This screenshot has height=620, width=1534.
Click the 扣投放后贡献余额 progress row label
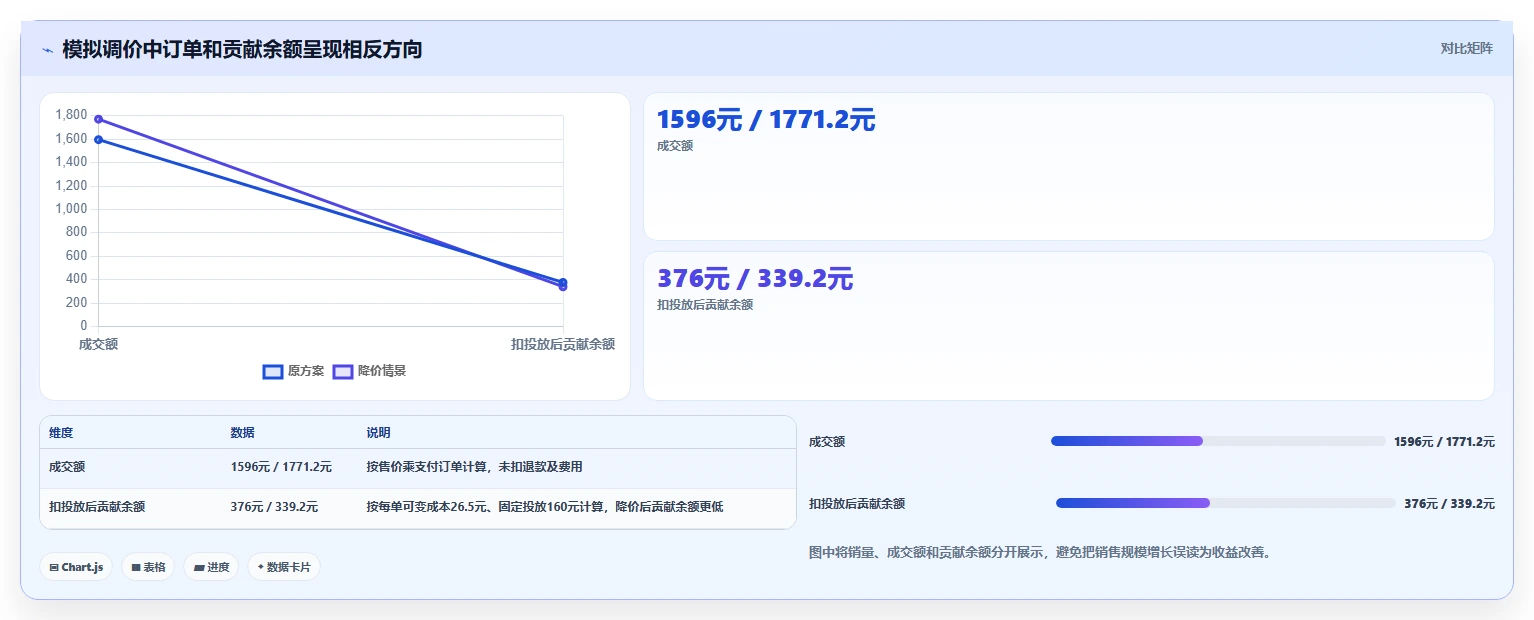pos(857,504)
